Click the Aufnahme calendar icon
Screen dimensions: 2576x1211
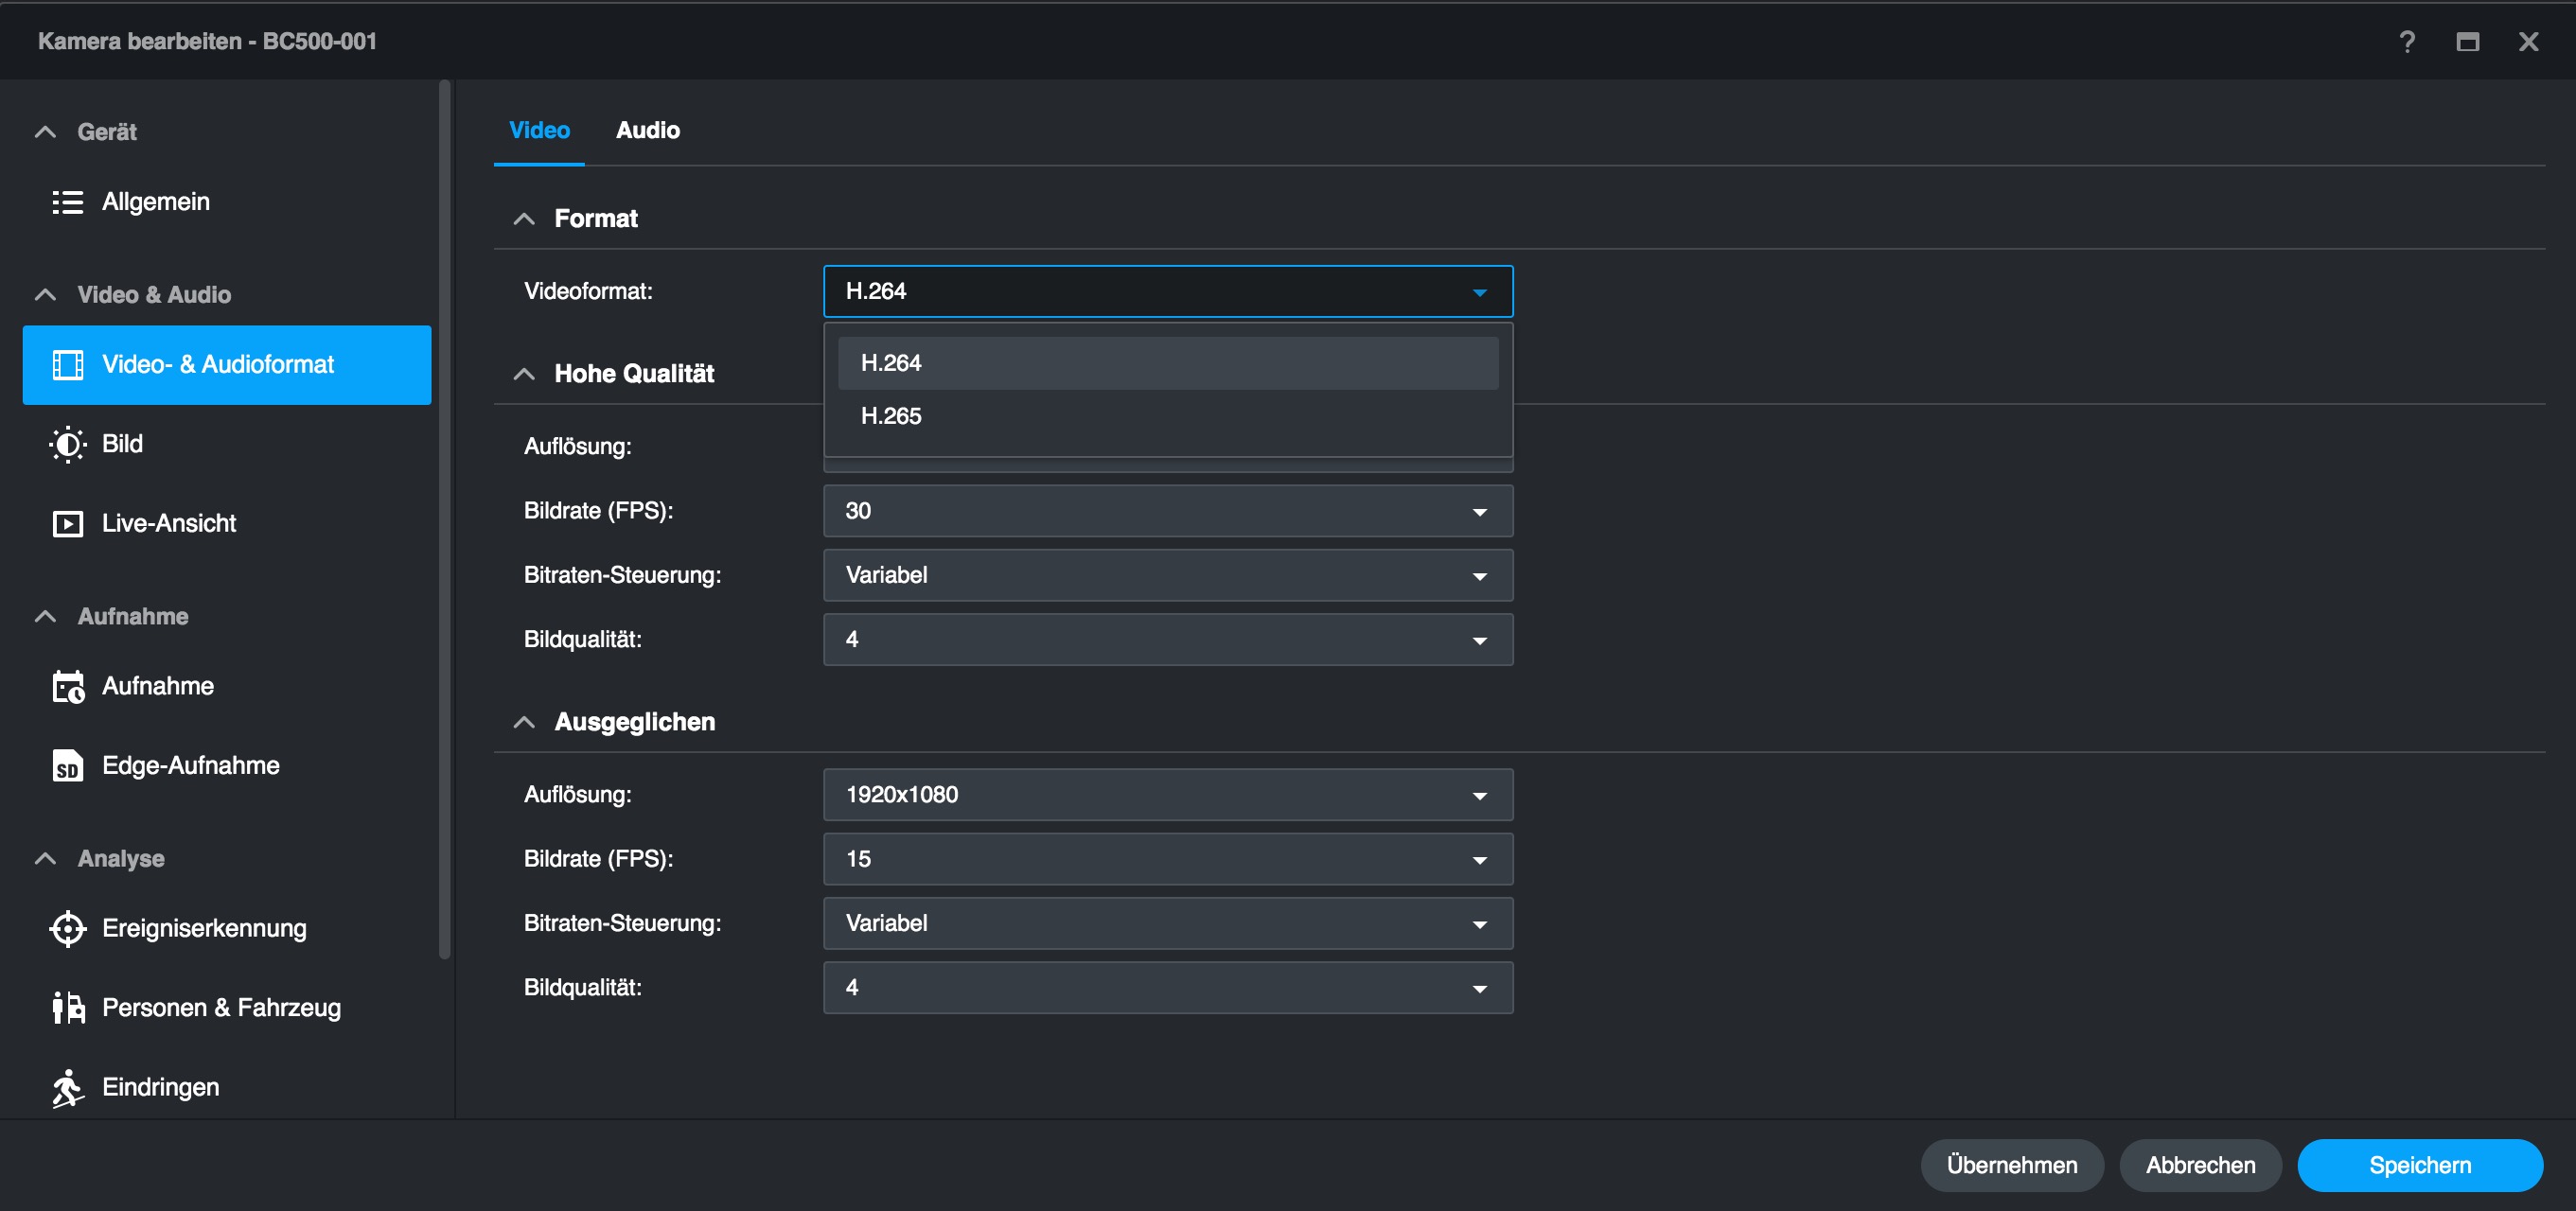click(67, 686)
